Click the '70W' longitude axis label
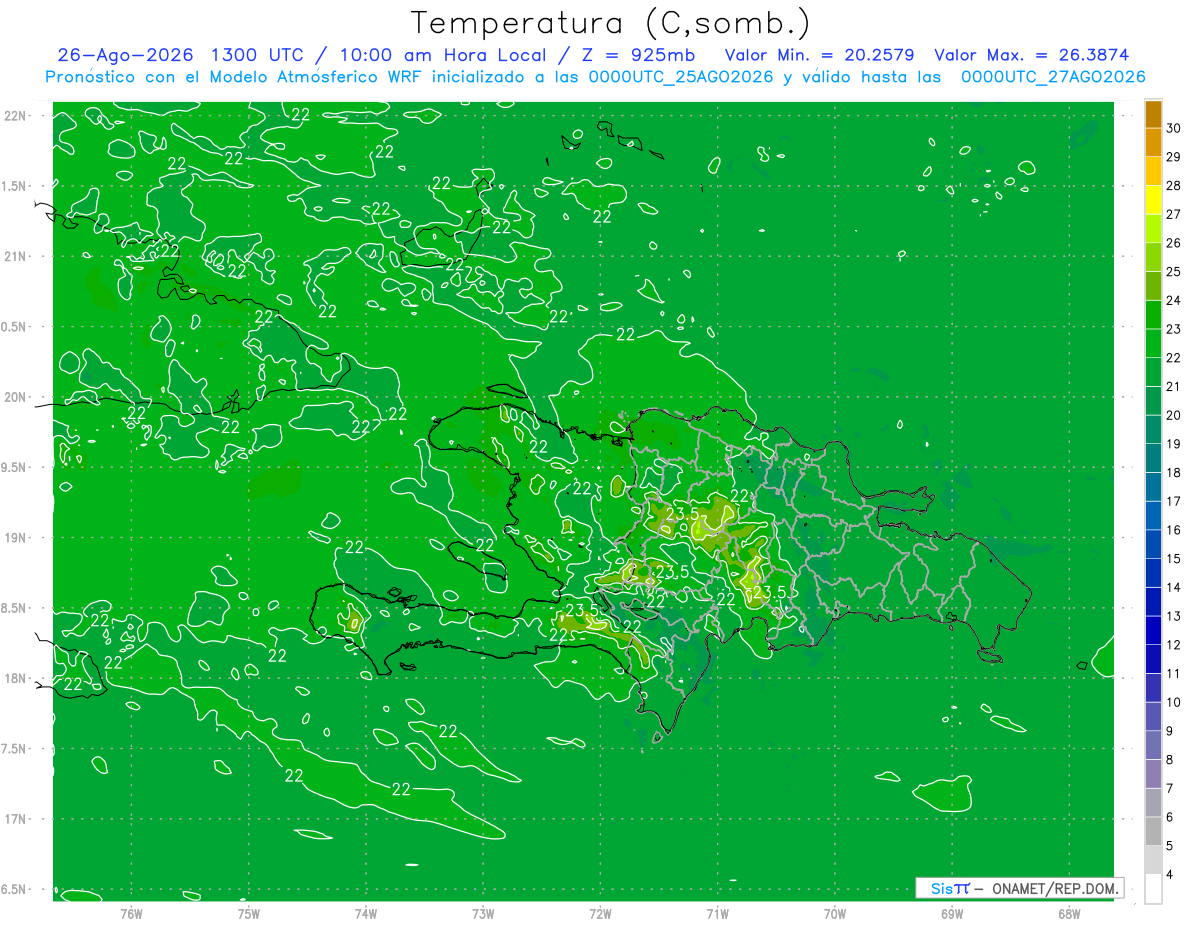This screenshot has width=1200, height=927. (835, 913)
